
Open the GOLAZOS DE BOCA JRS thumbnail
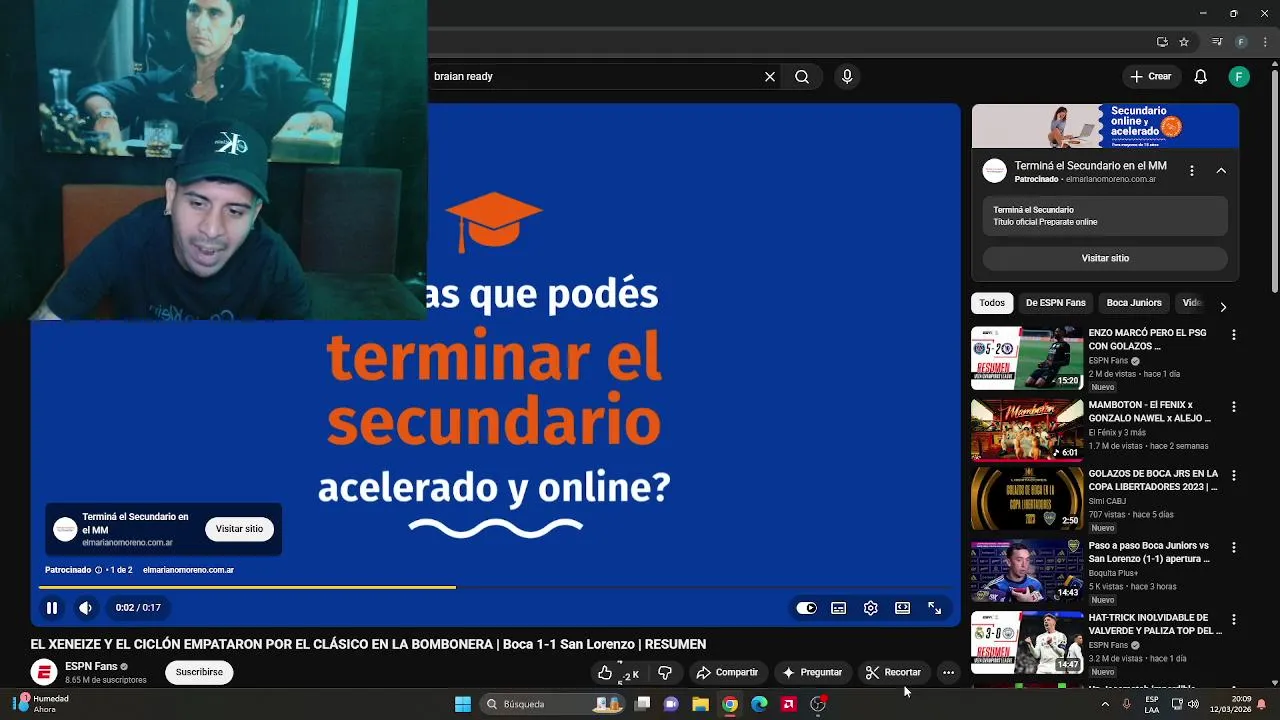click(x=1027, y=499)
